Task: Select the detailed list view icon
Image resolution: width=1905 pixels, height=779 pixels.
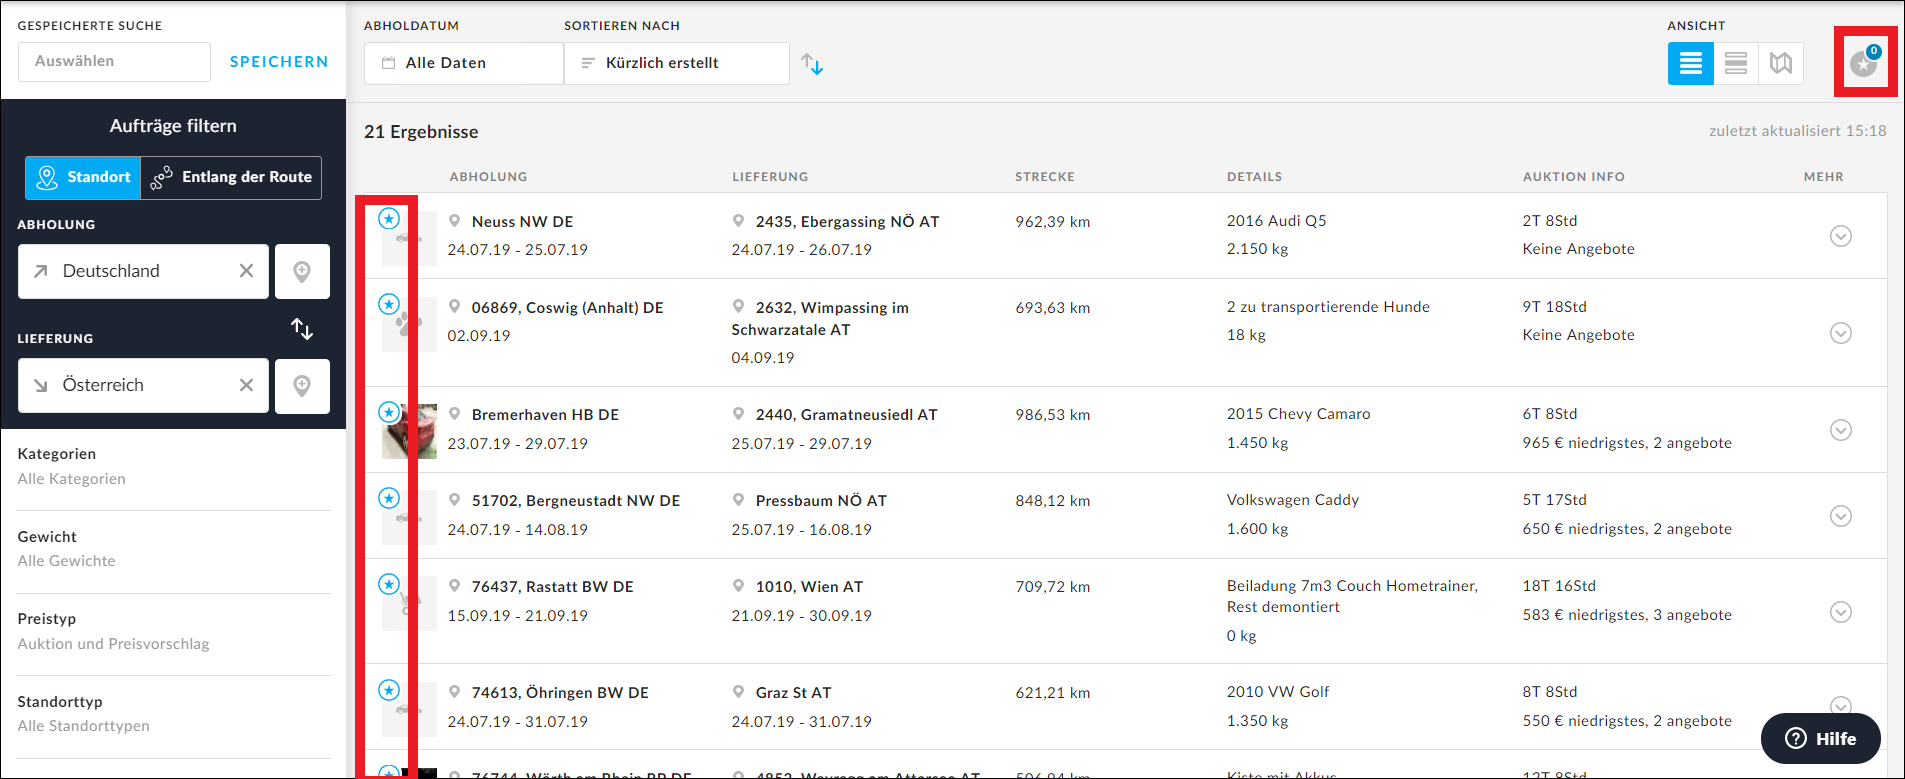Action: click(x=1690, y=64)
